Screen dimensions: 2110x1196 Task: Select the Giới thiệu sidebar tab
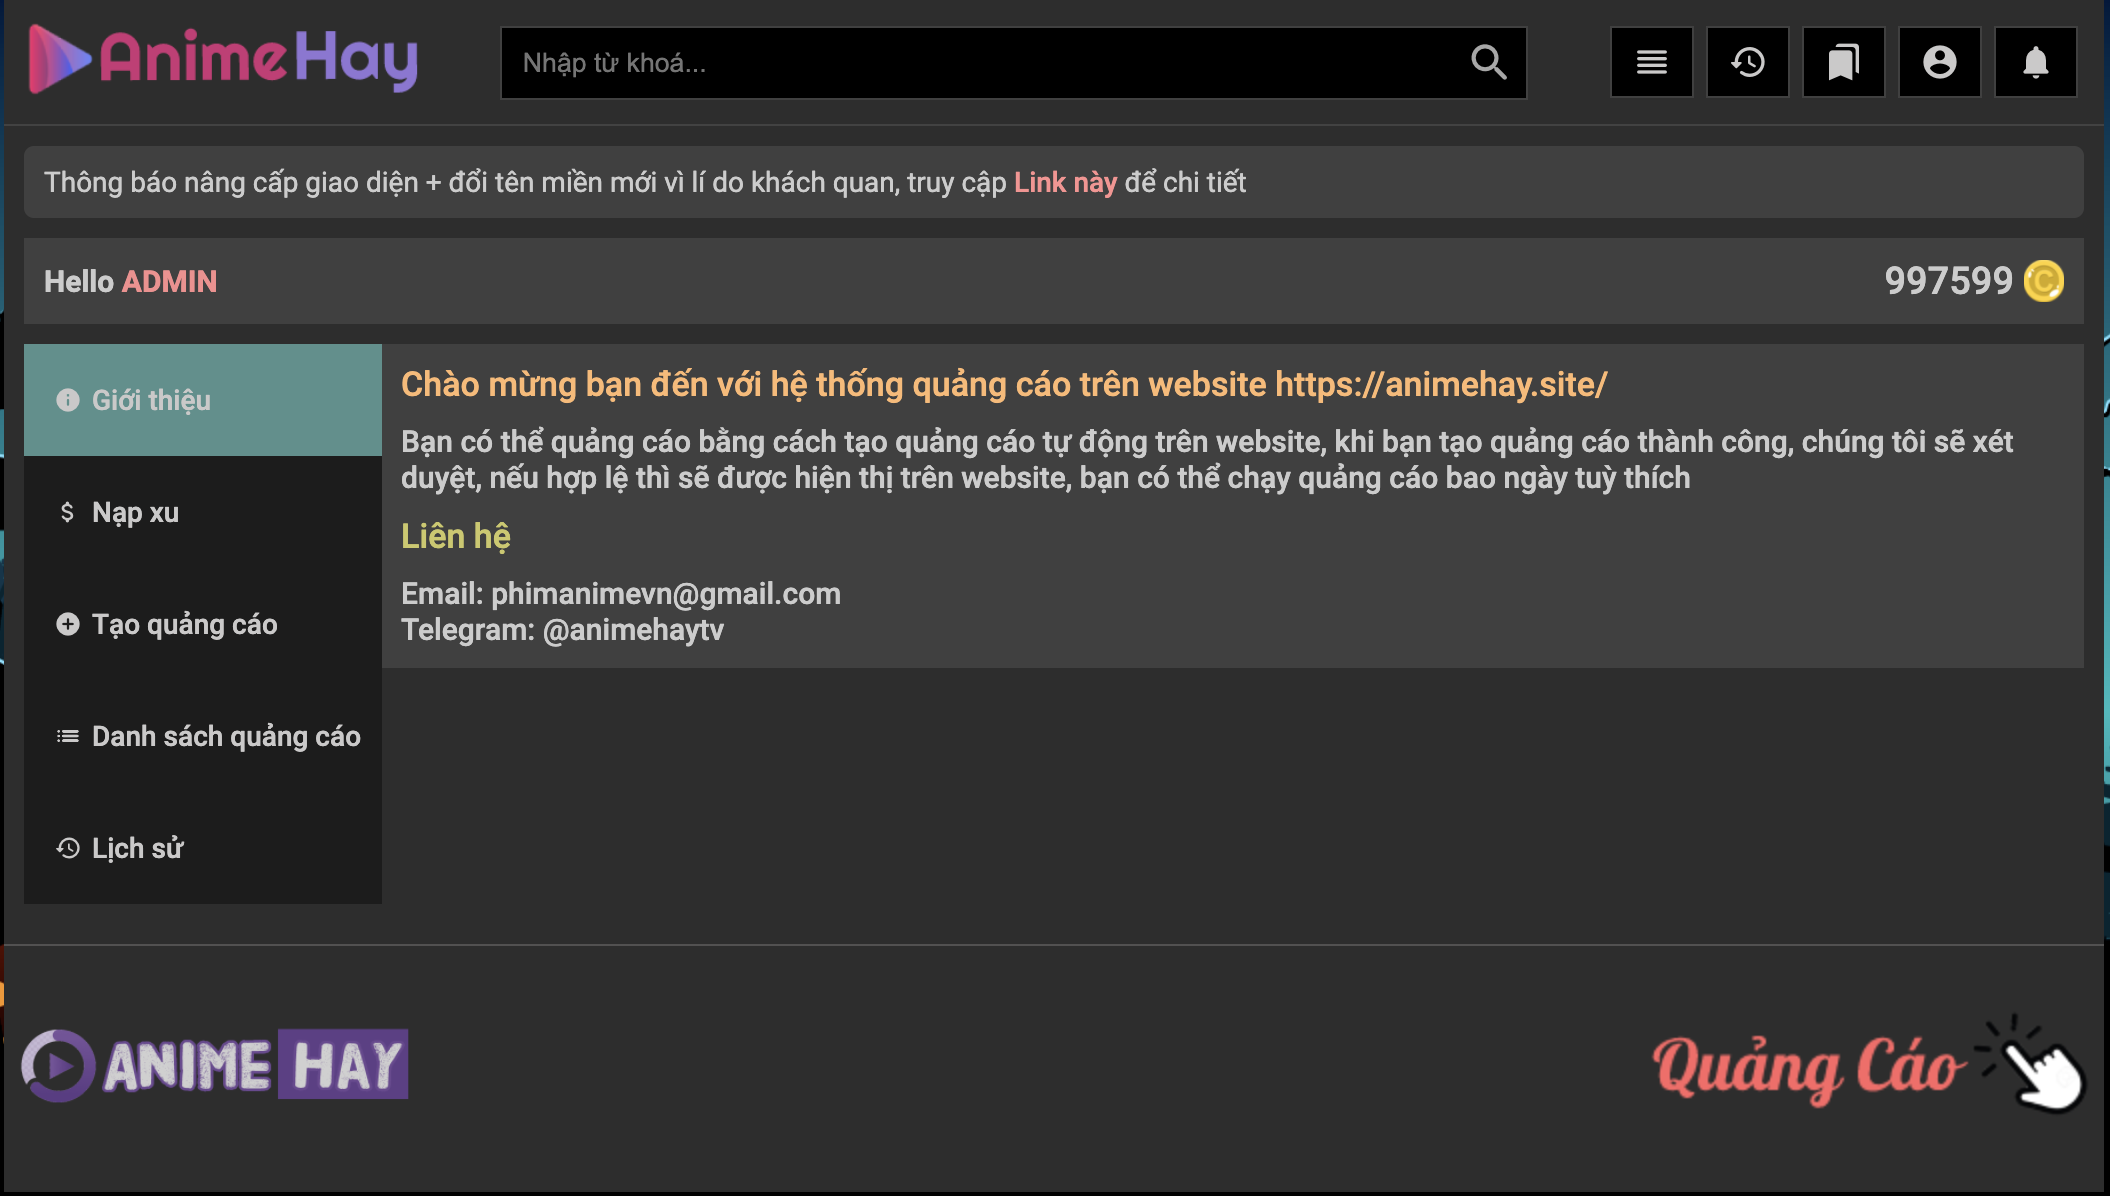(203, 400)
